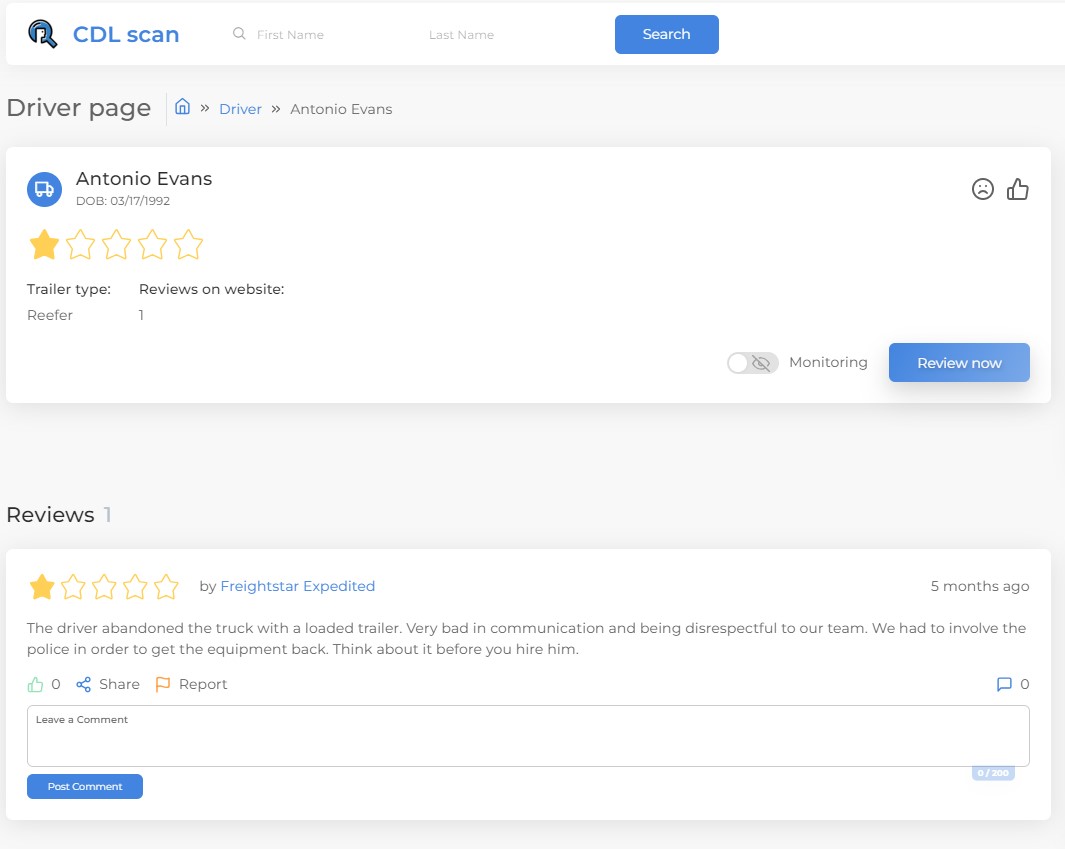Click the Post Comment button
1065x849 pixels.
coord(85,787)
